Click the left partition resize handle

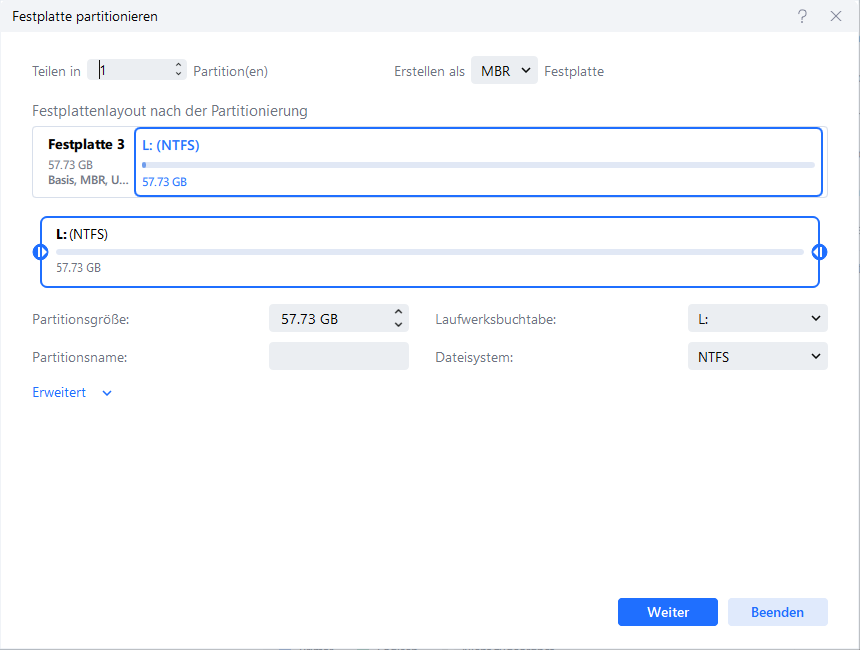click(41, 252)
